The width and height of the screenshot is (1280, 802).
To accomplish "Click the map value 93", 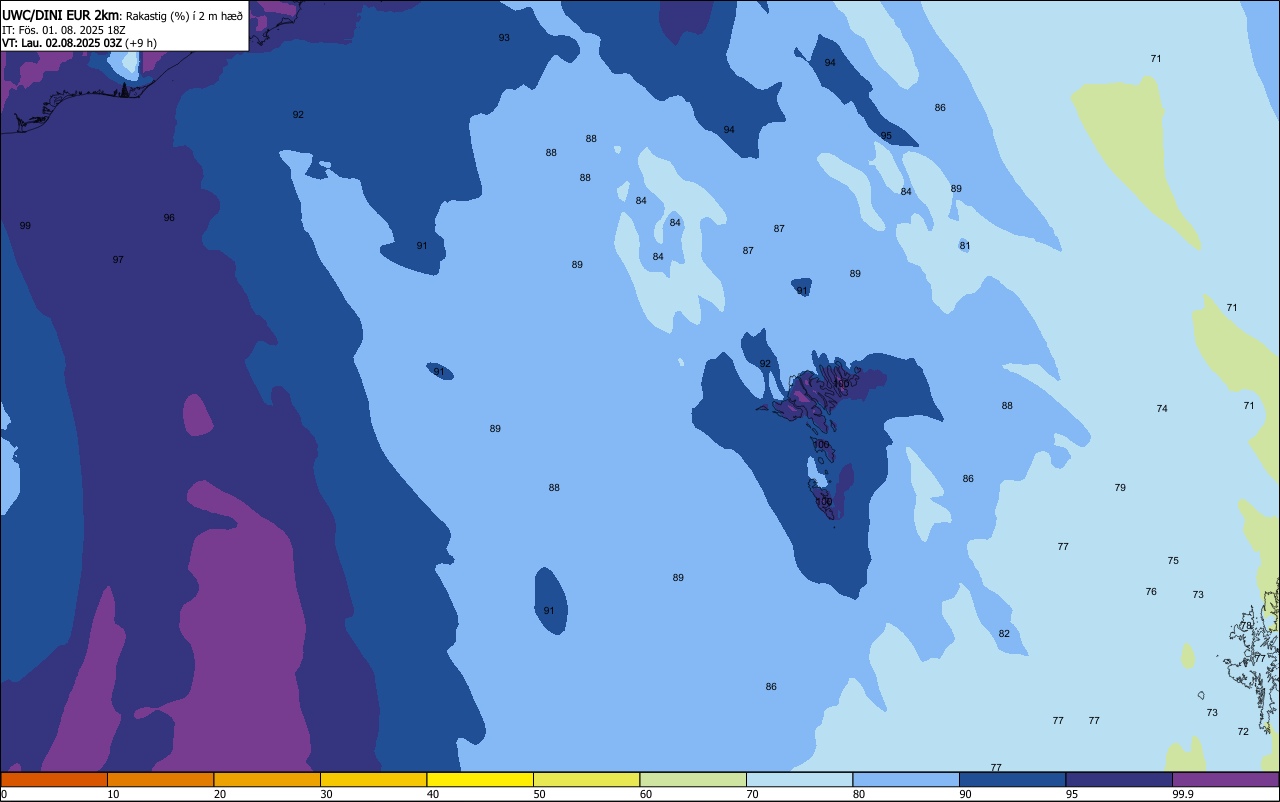I will [504, 38].
